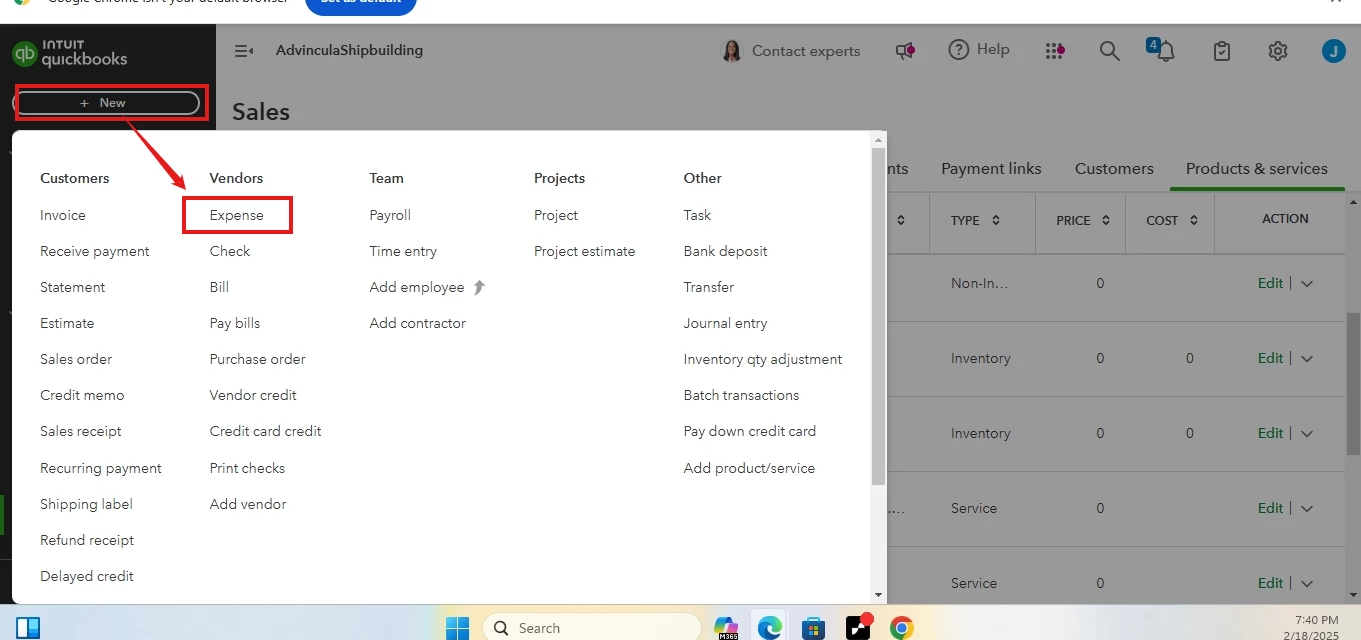
Task: Collapse the sidebar with hamburger icon
Action: (244, 51)
